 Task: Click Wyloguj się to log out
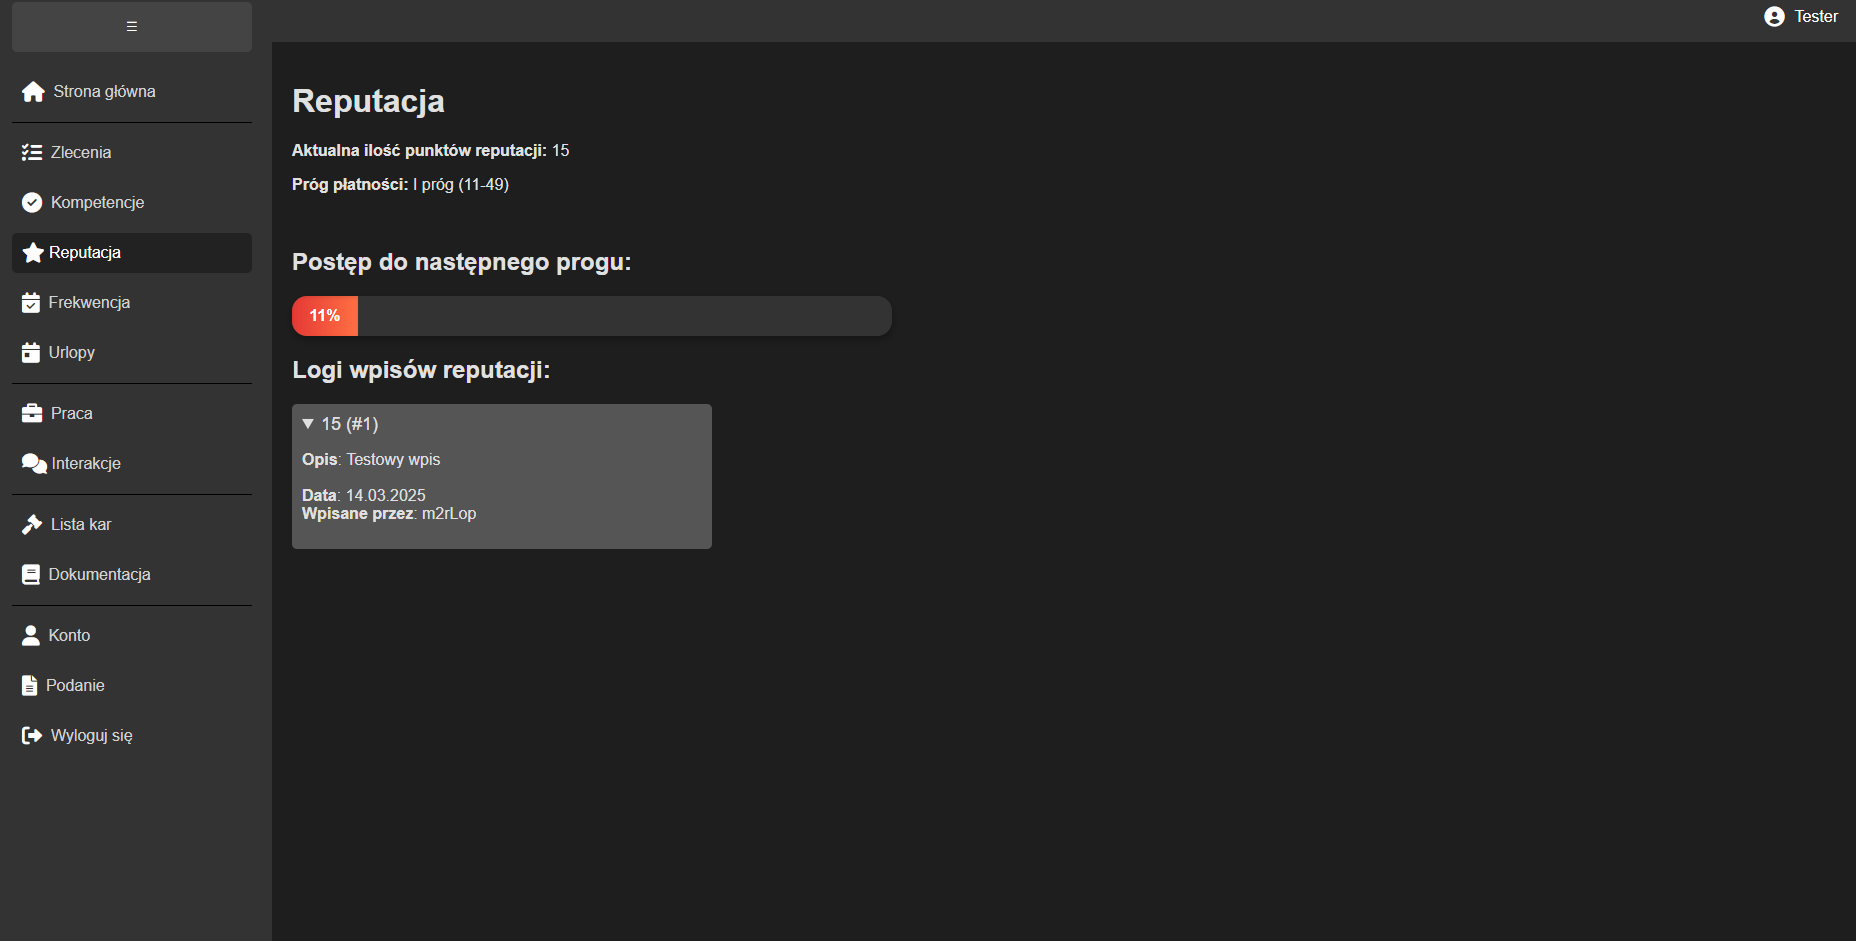click(91, 736)
